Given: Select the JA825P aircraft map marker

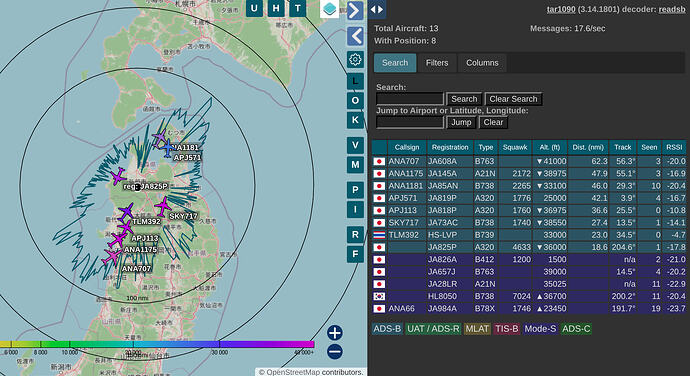Looking at the screenshot, I should coord(117,176).
